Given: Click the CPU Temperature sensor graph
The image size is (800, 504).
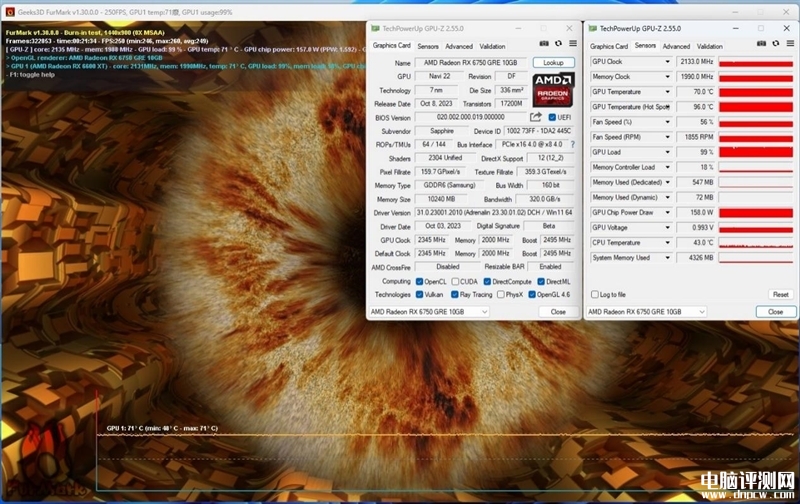Looking at the screenshot, I should [x=756, y=243].
